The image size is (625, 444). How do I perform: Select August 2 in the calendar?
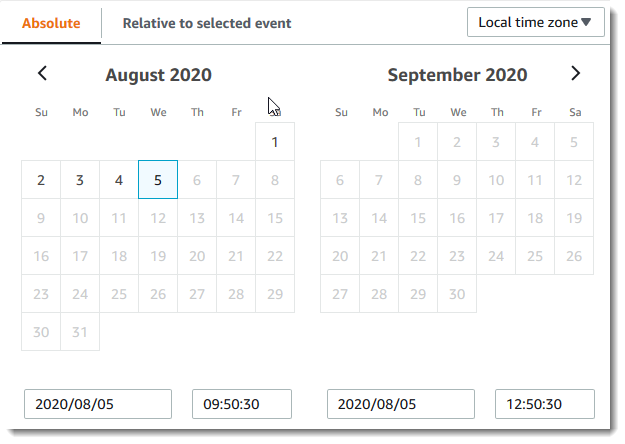(x=41, y=181)
